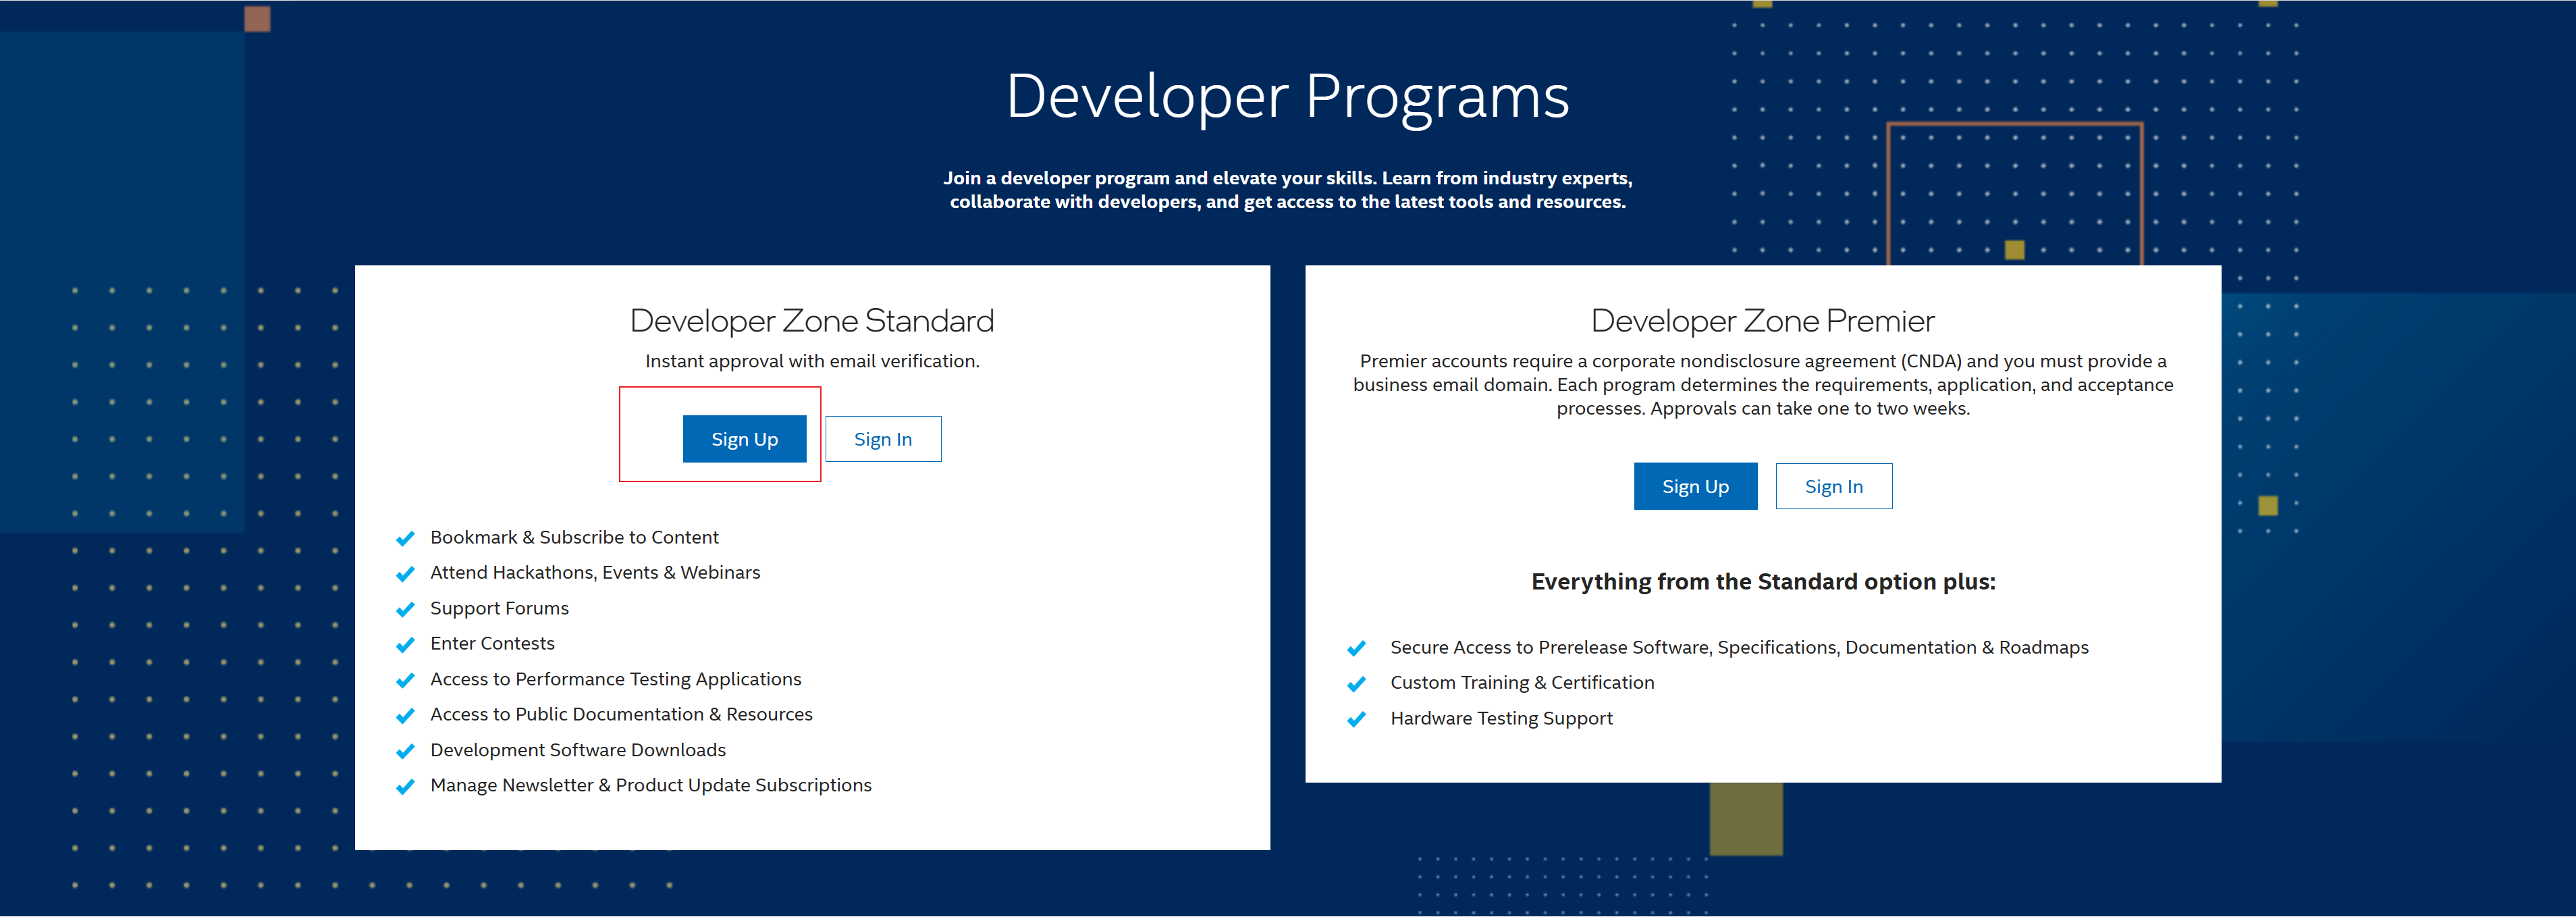Viewport: 2576px width, 917px height.
Task: Click checkmark beside Attend Hackathons, Events & Webinars
Action: click(405, 574)
